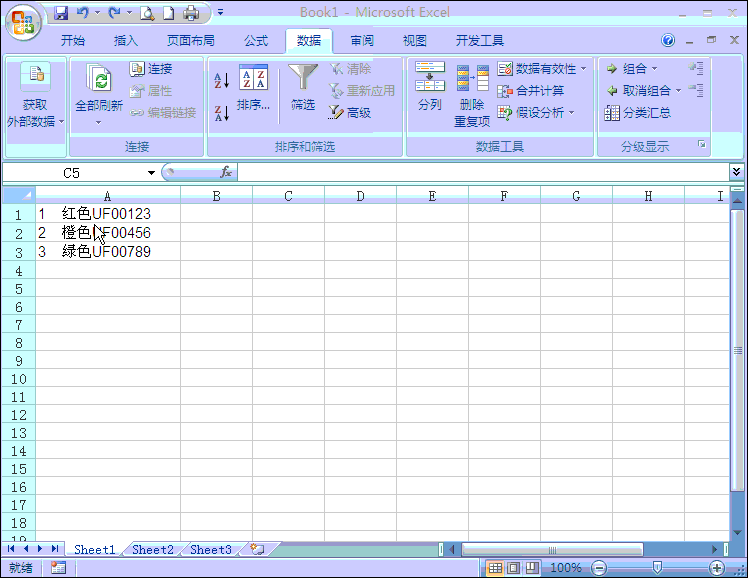Click the Office button
This screenshot has width=748, height=578.
[25, 18]
